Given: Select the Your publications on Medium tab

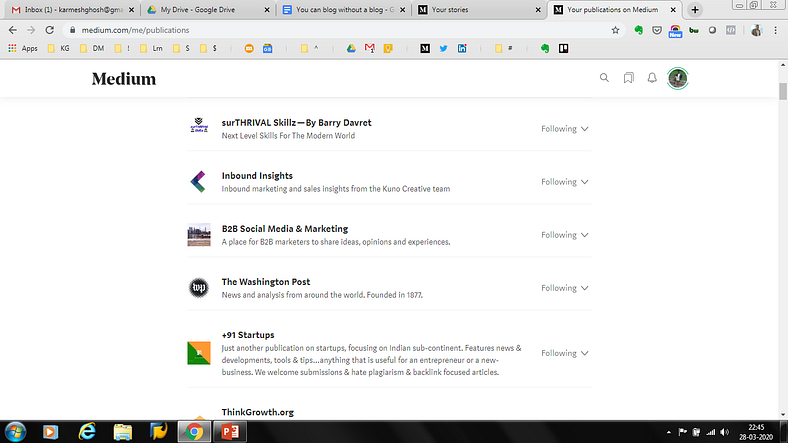Looking at the screenshot, I should 614,10.
